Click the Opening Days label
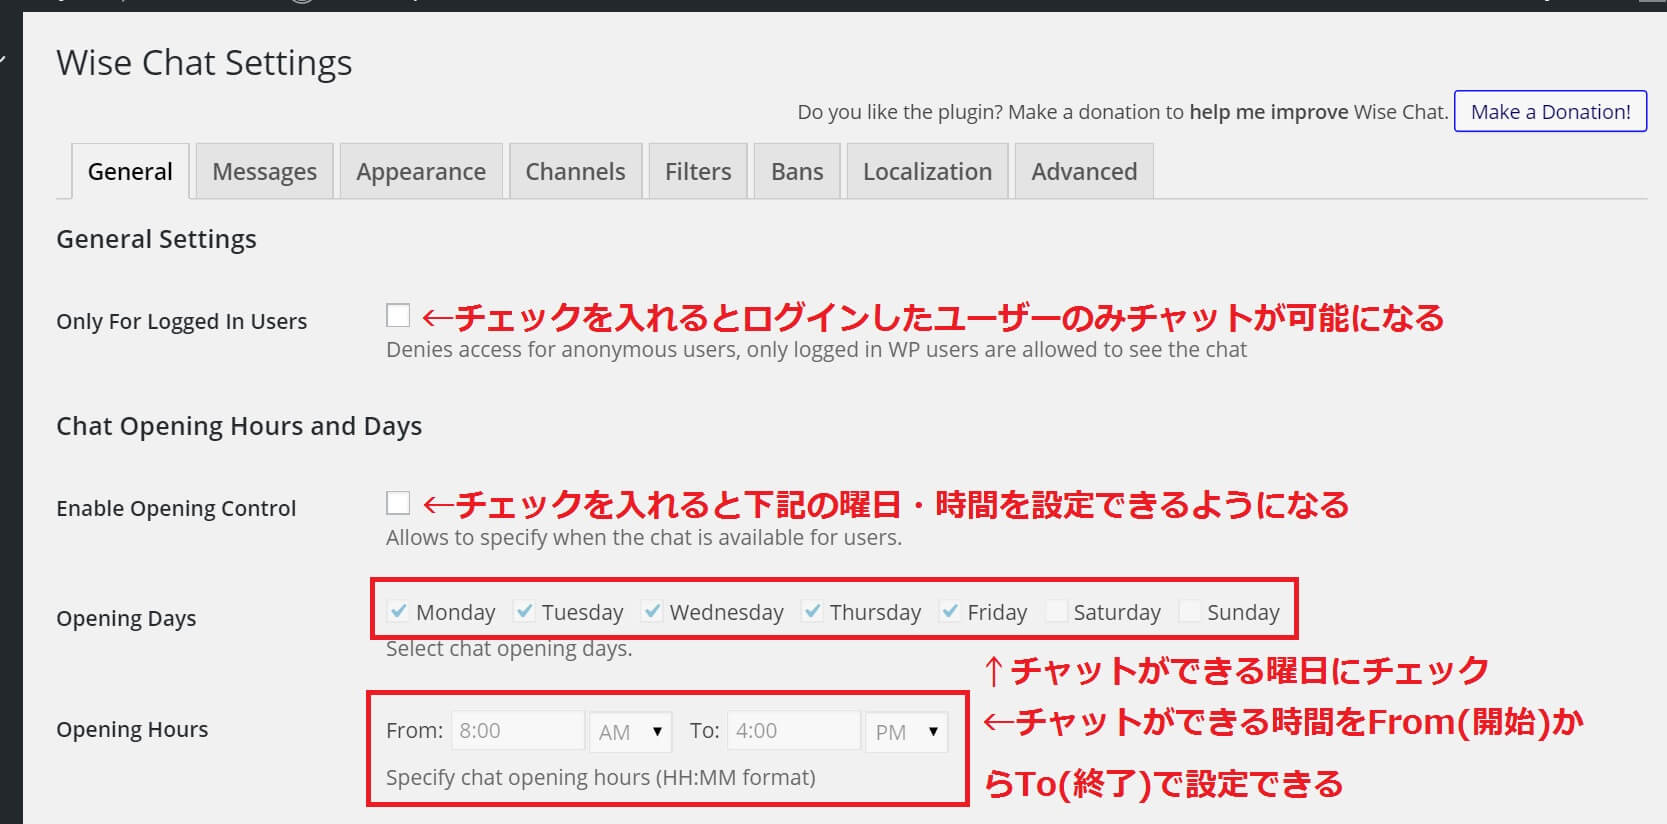The height and width of the screenshot is (824, 1667). click(126, 619)
